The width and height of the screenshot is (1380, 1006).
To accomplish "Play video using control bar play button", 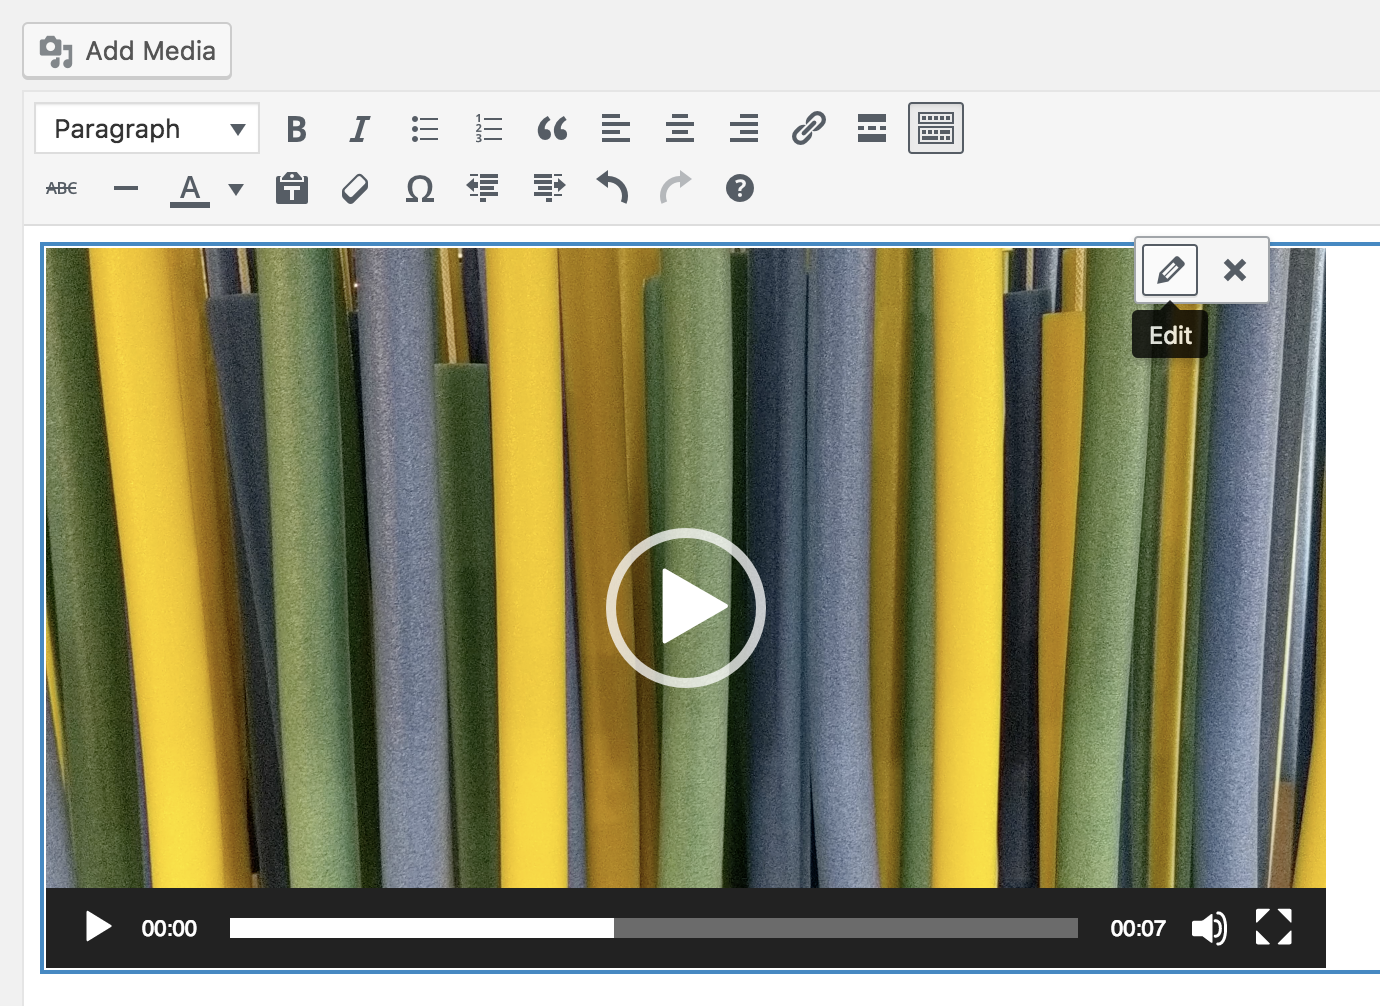I will click(98, 928).
